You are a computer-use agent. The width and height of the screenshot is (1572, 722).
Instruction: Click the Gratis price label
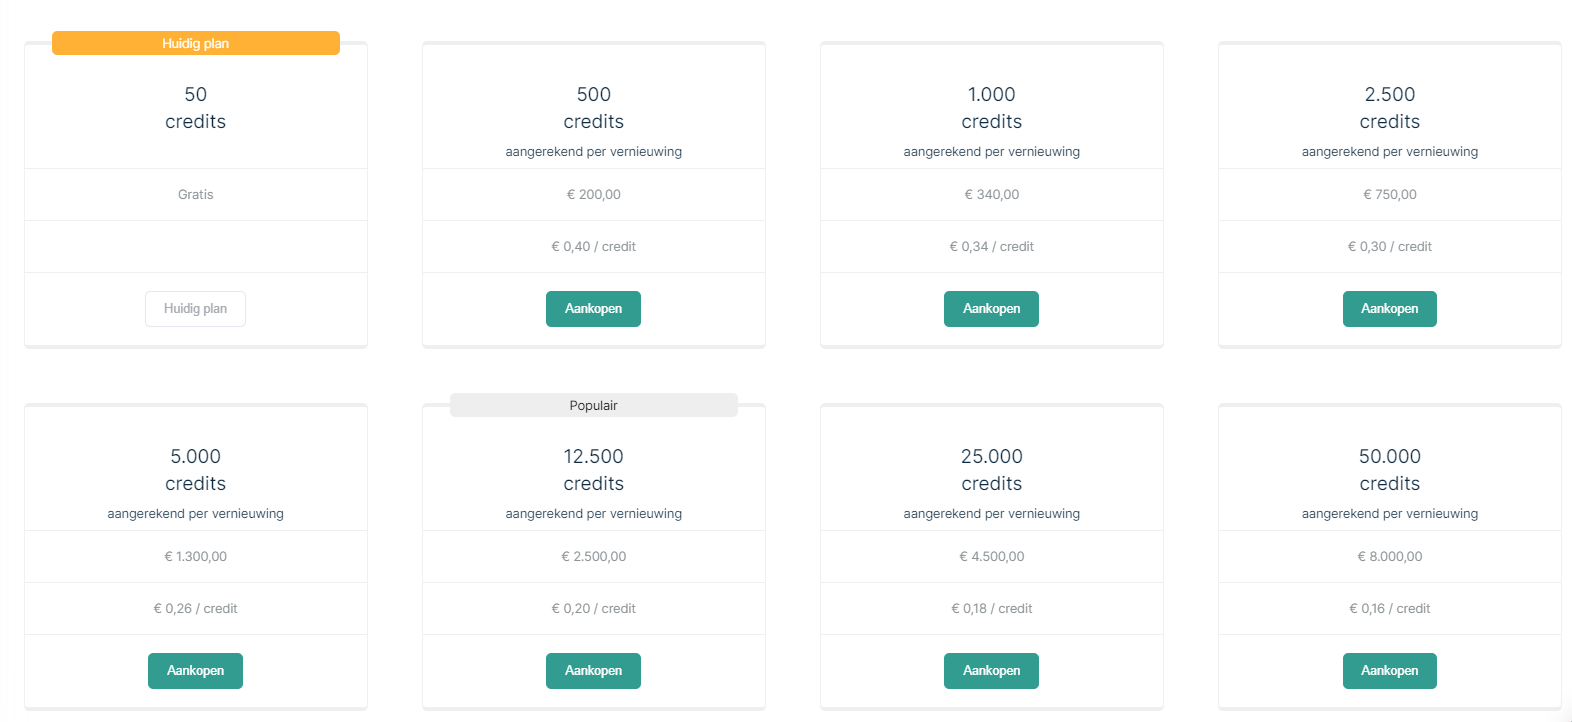point(195,195)
